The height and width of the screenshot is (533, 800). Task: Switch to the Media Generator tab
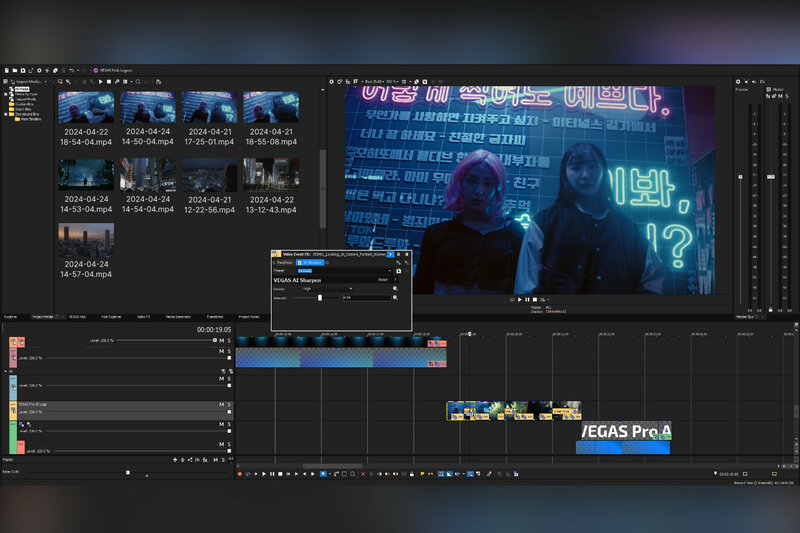pos(180,316)
